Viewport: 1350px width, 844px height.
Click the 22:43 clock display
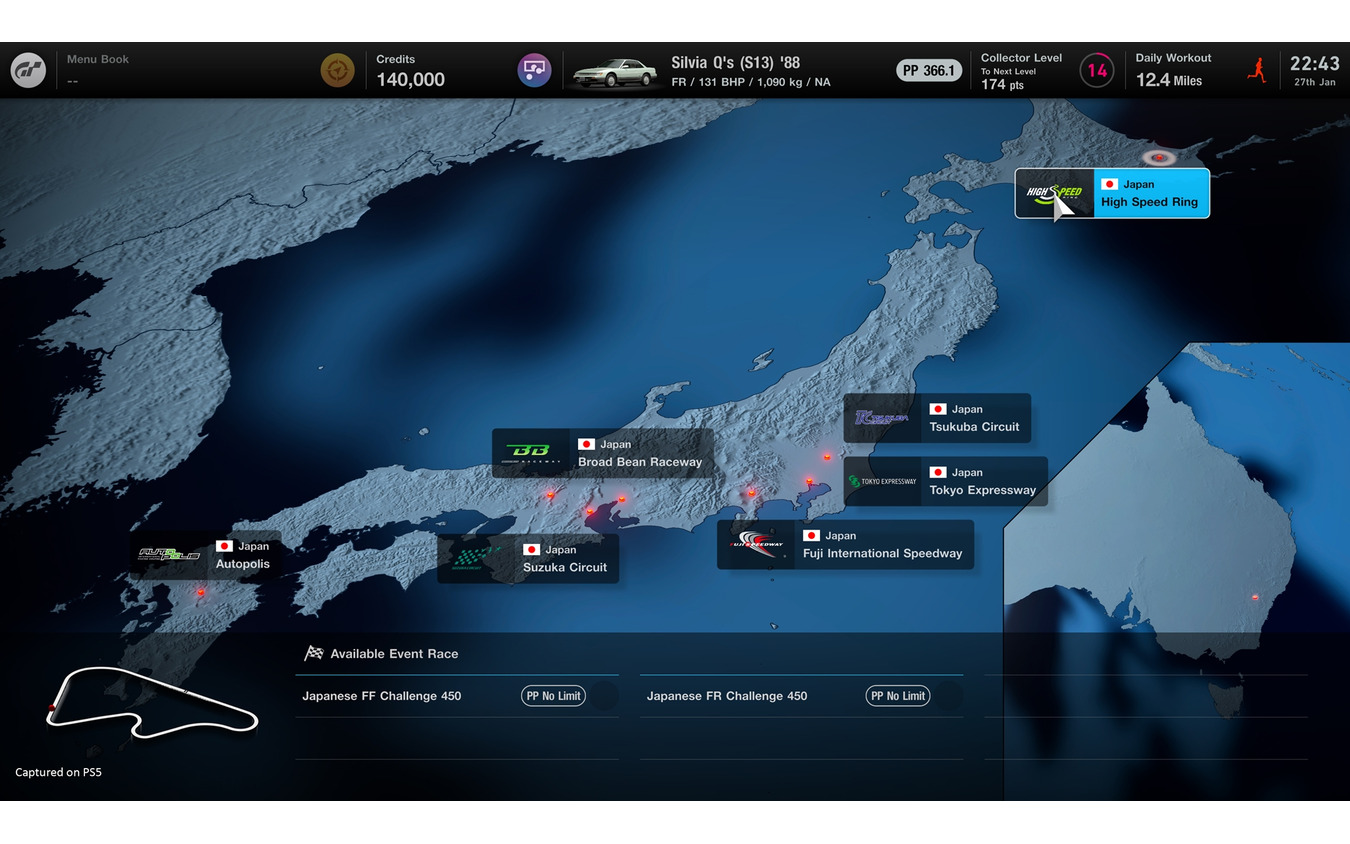click(x=1315, y=64)
